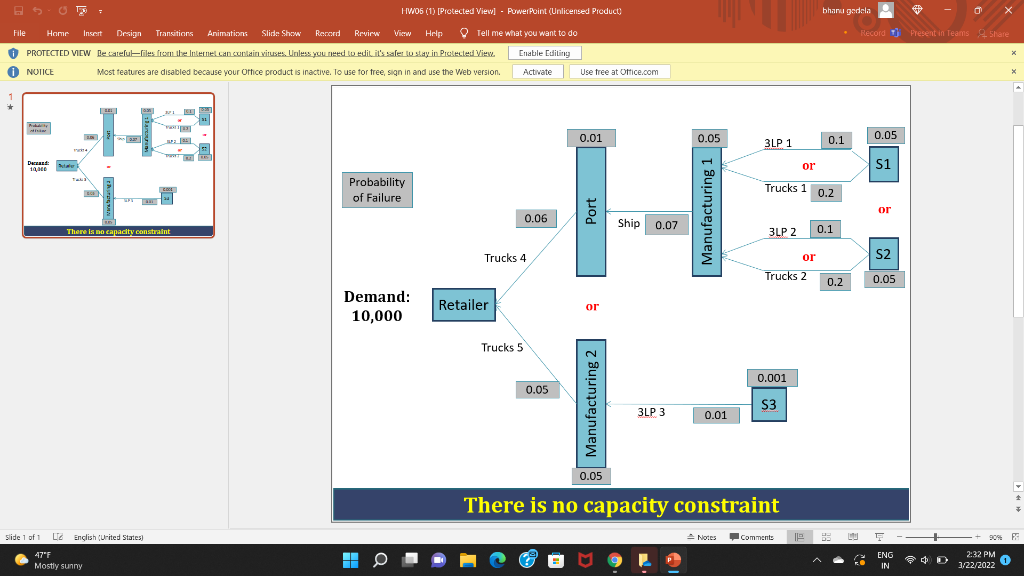Toggle the Notes pane
1024x576 pixels.
click(704, 536)
